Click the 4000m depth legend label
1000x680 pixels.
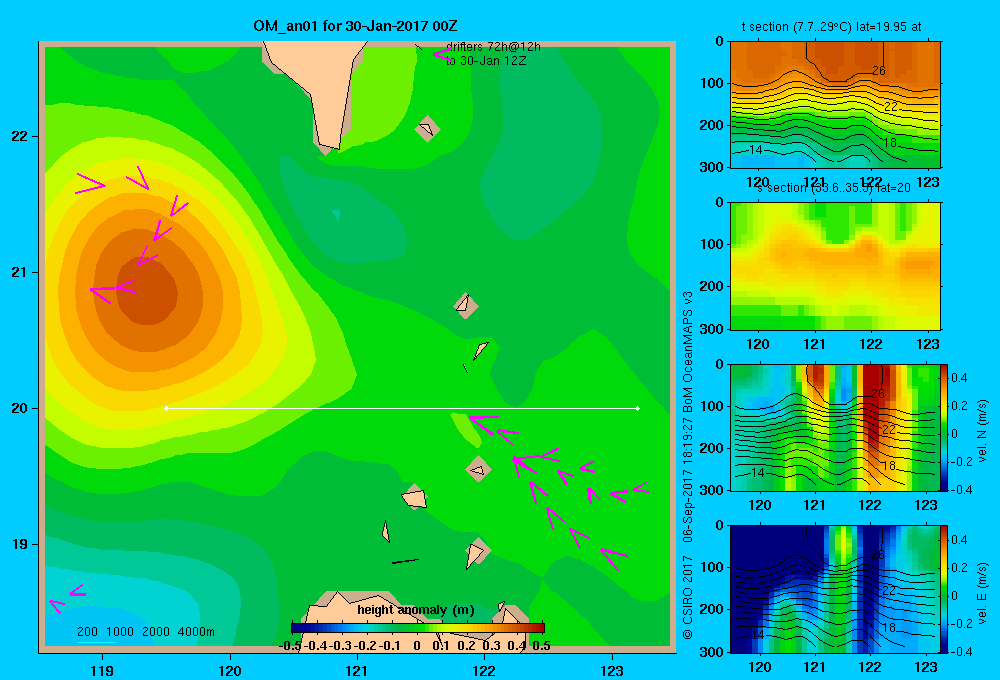[196, 632]
